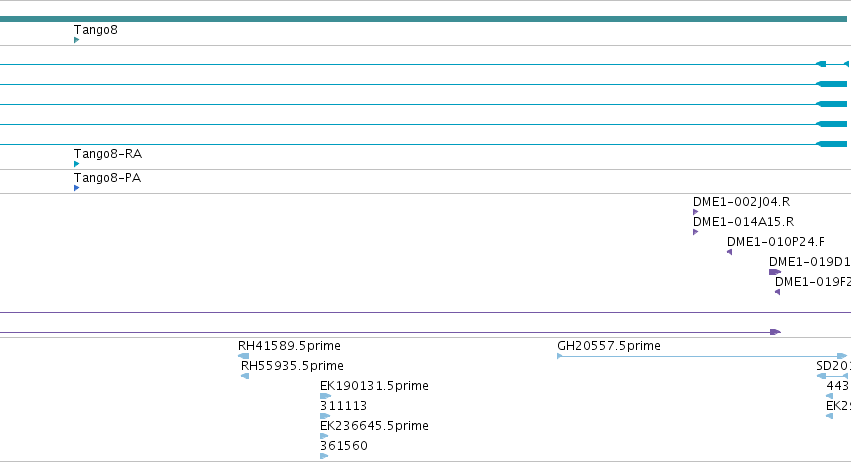Select the 443 feature arrow glyph

point(829,396)
